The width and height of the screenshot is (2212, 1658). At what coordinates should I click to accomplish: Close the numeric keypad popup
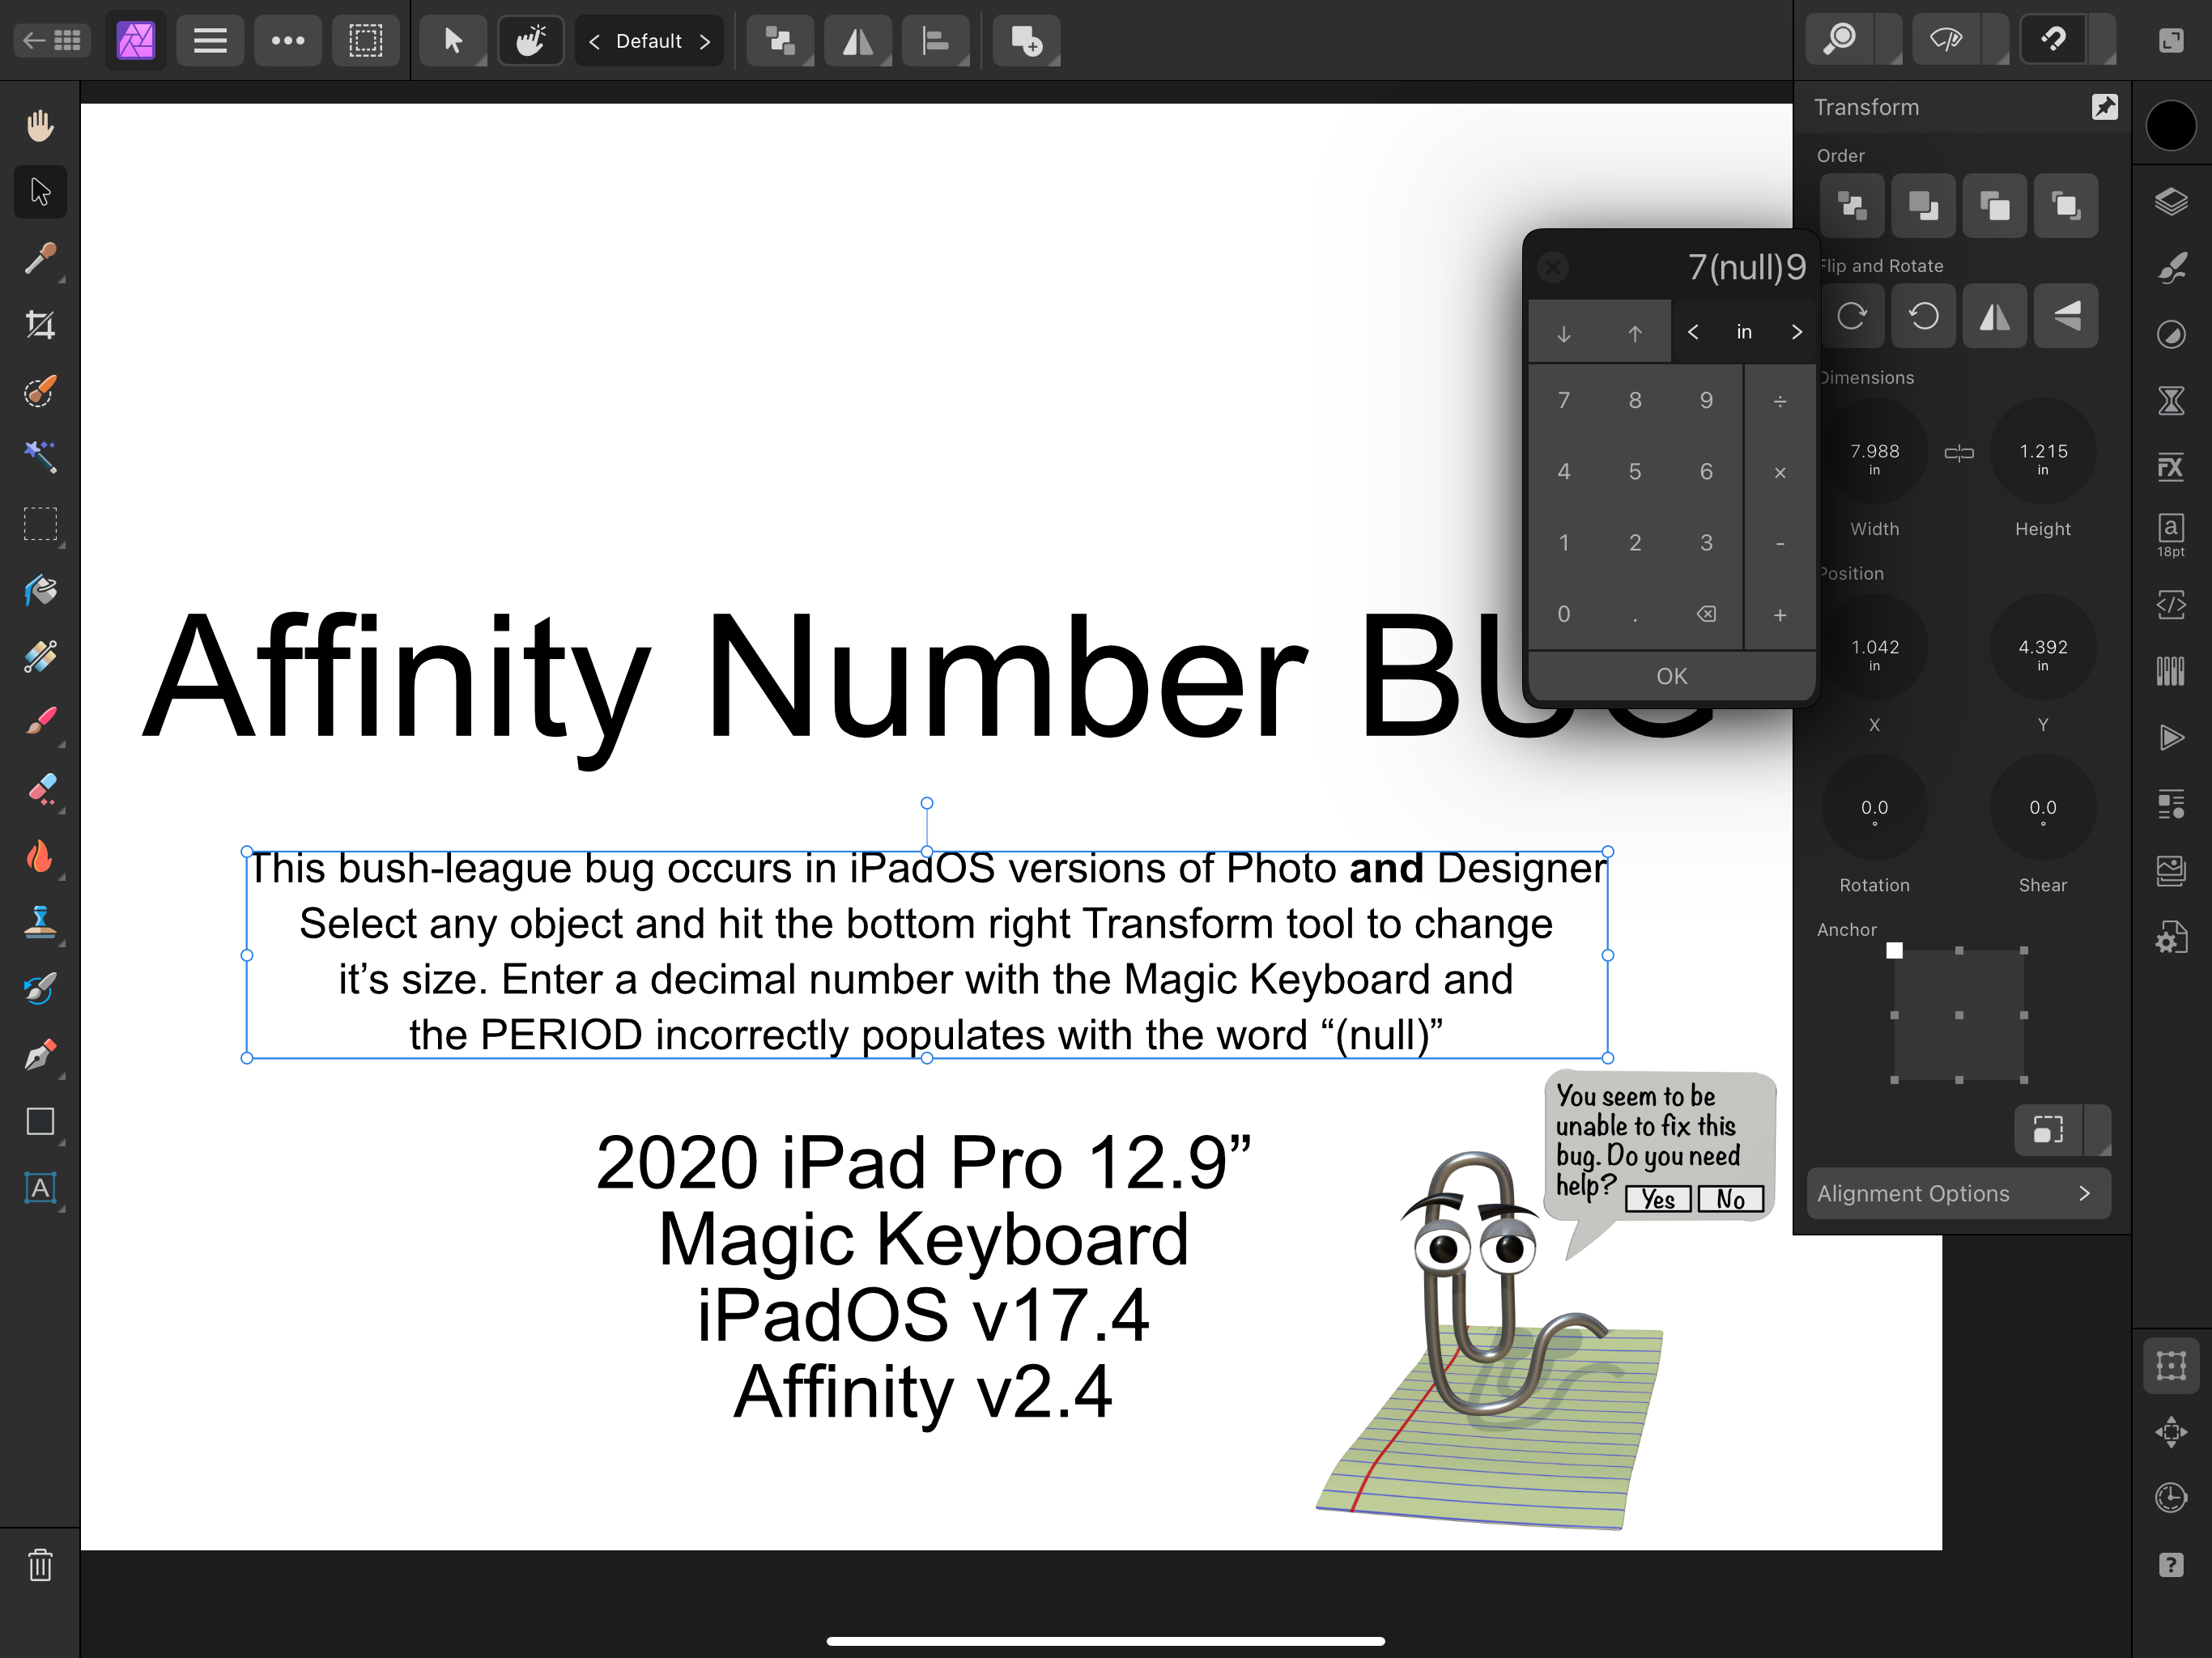point(1553,267)
